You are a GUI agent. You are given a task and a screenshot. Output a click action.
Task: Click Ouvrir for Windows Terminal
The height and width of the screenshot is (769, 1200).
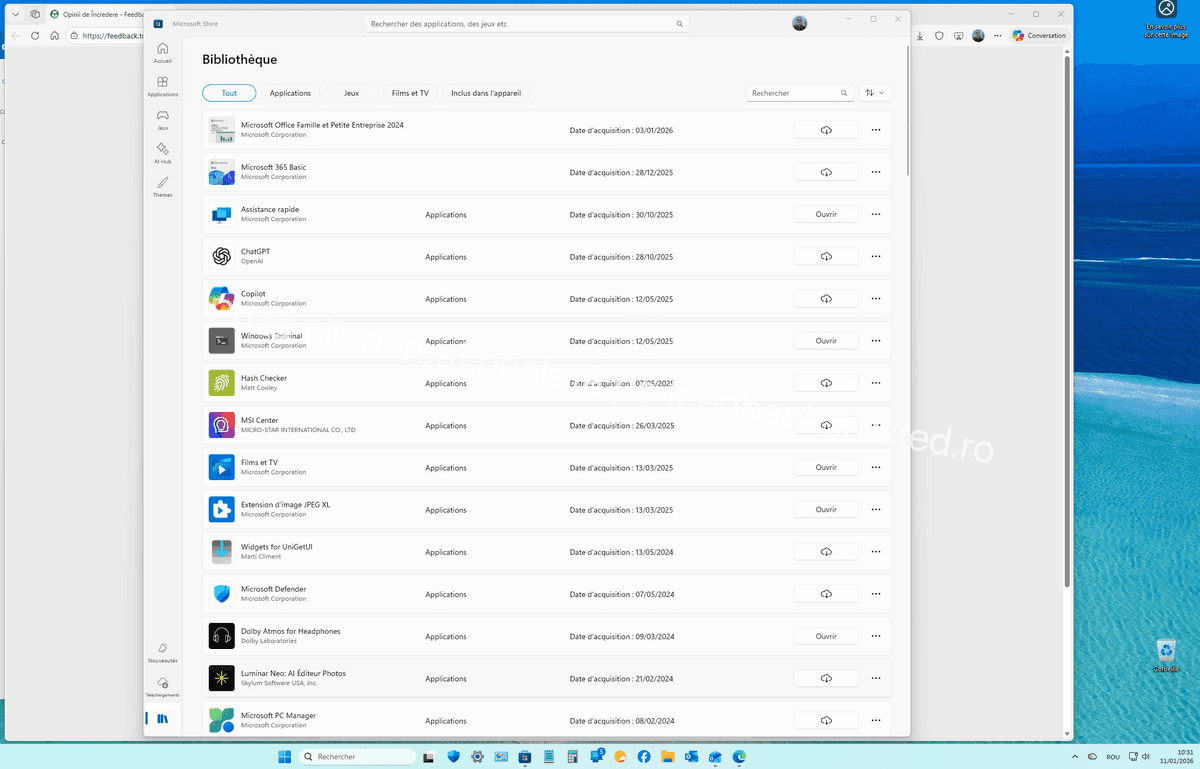click(x=826, y=341)
